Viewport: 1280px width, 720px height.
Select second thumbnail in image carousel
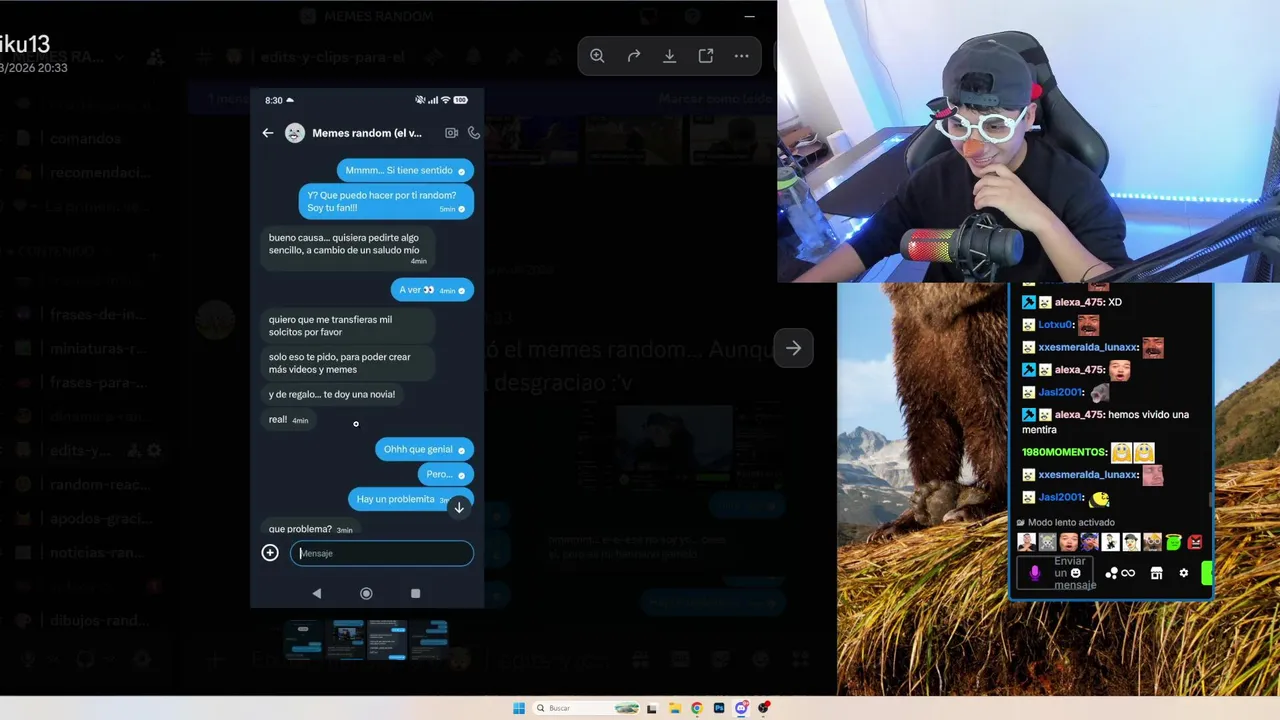(x=346, y=640)
